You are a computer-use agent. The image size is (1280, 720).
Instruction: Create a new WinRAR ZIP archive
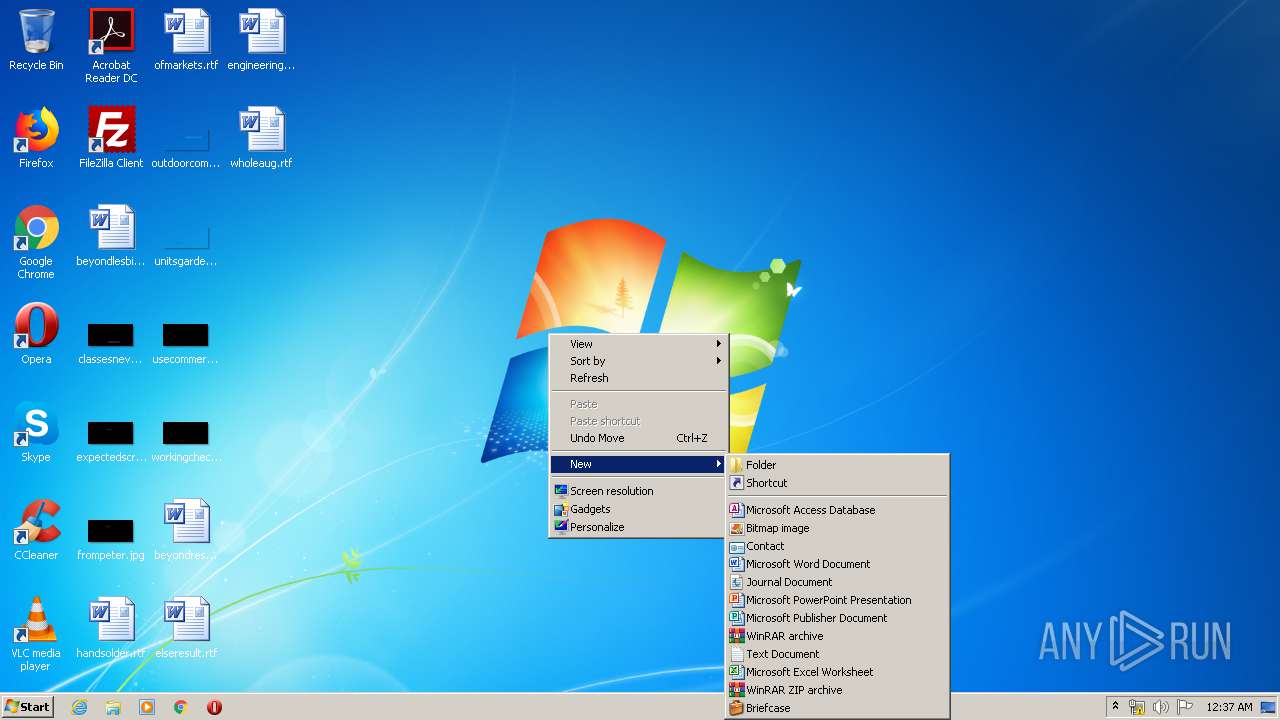pos(837,690)
